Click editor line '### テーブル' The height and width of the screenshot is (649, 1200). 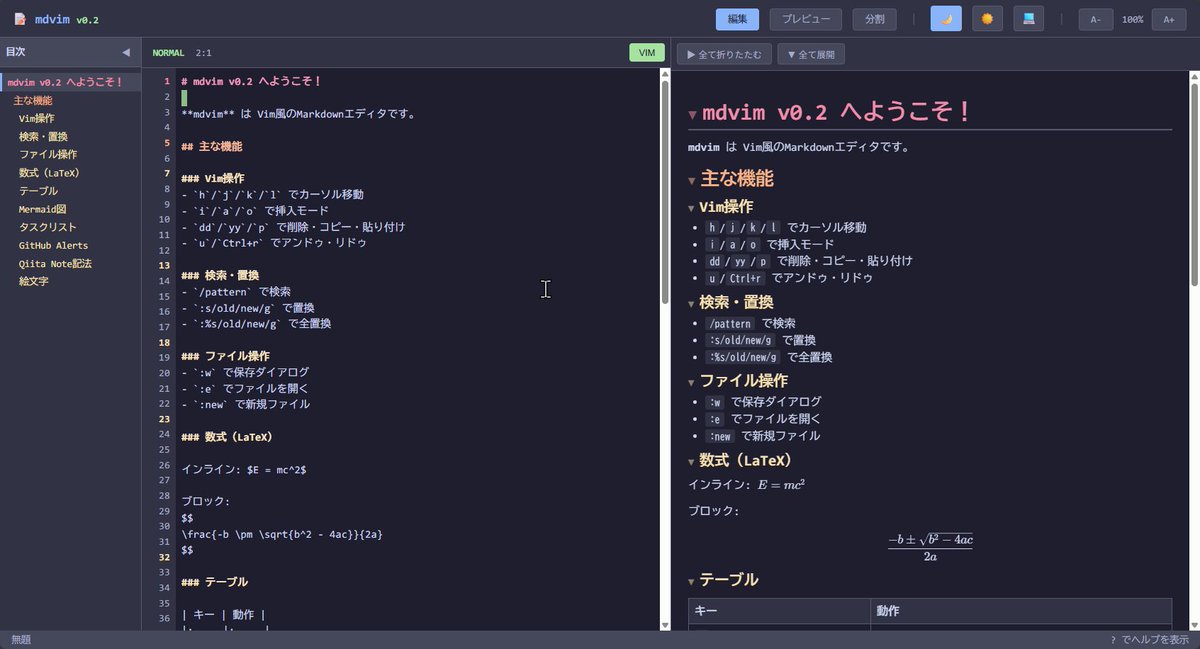(x=214, y=581)
